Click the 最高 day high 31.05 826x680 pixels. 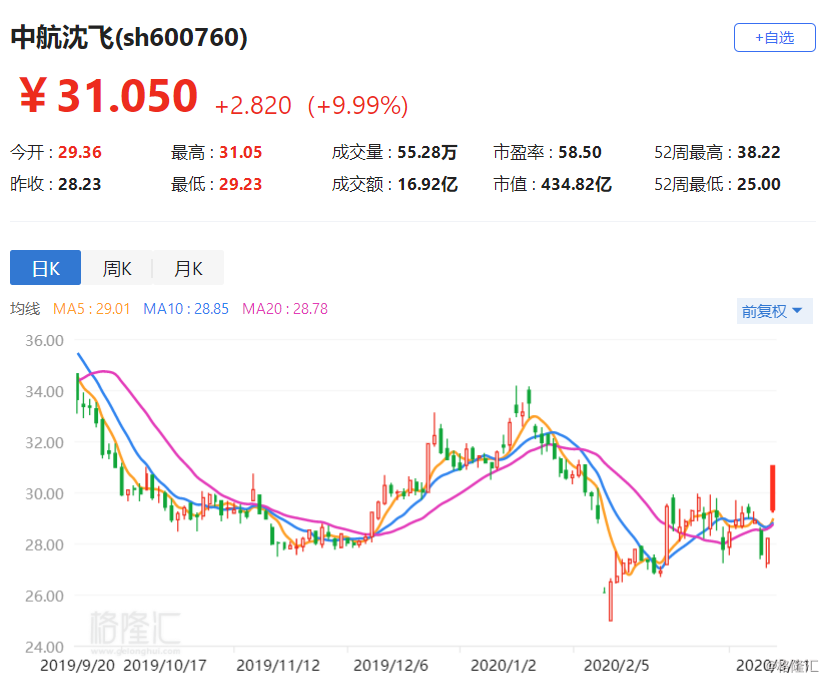[240, 152]
